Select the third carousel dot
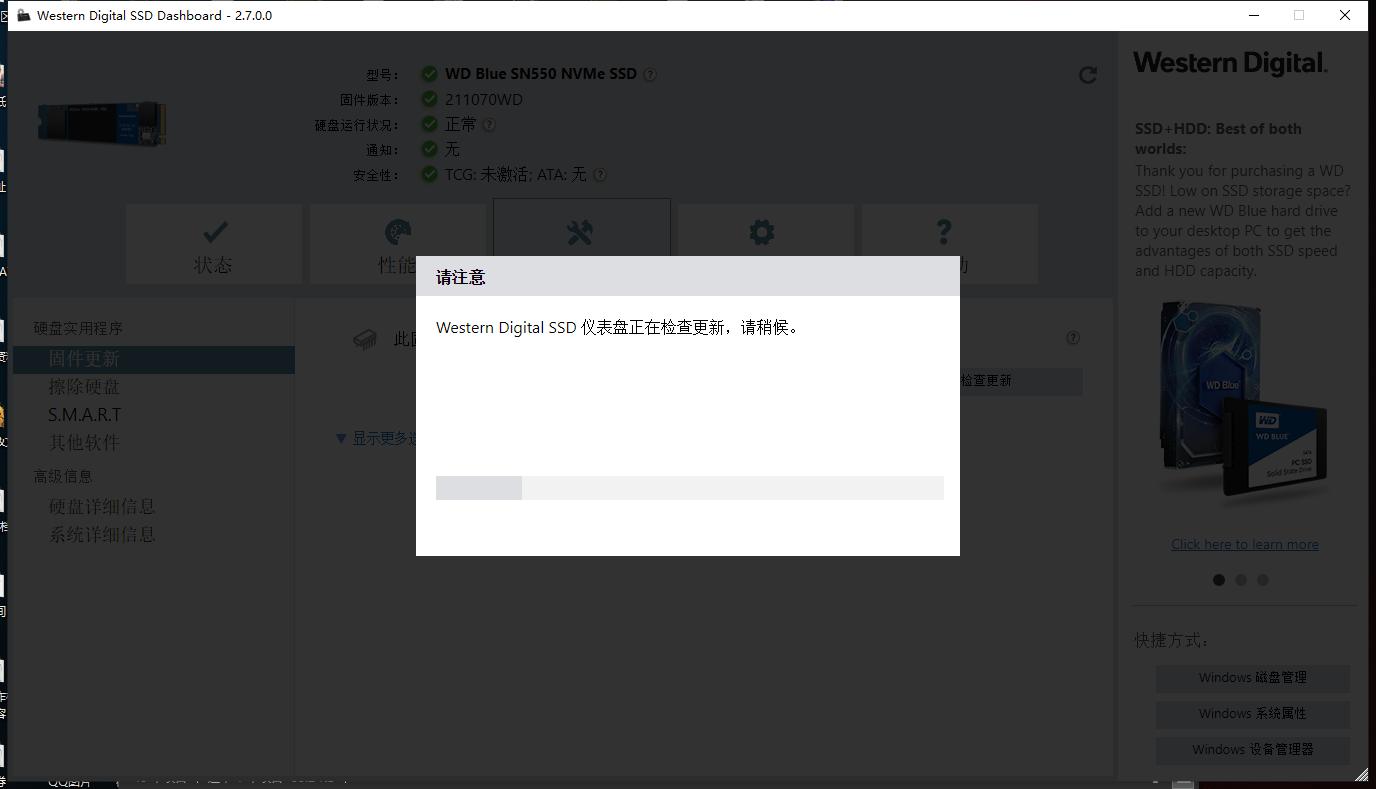This screenshot has width=1376, height=789. pos(1263,579)
